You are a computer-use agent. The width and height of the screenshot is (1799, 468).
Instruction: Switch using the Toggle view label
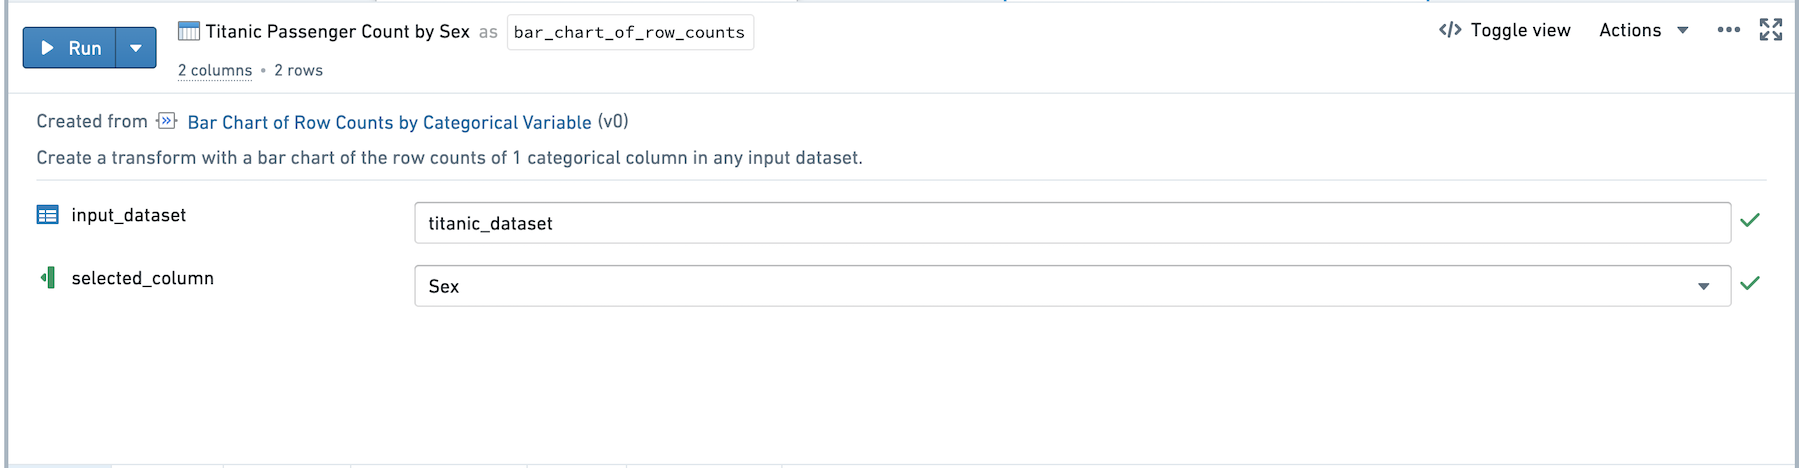(x=1520, y=30)
